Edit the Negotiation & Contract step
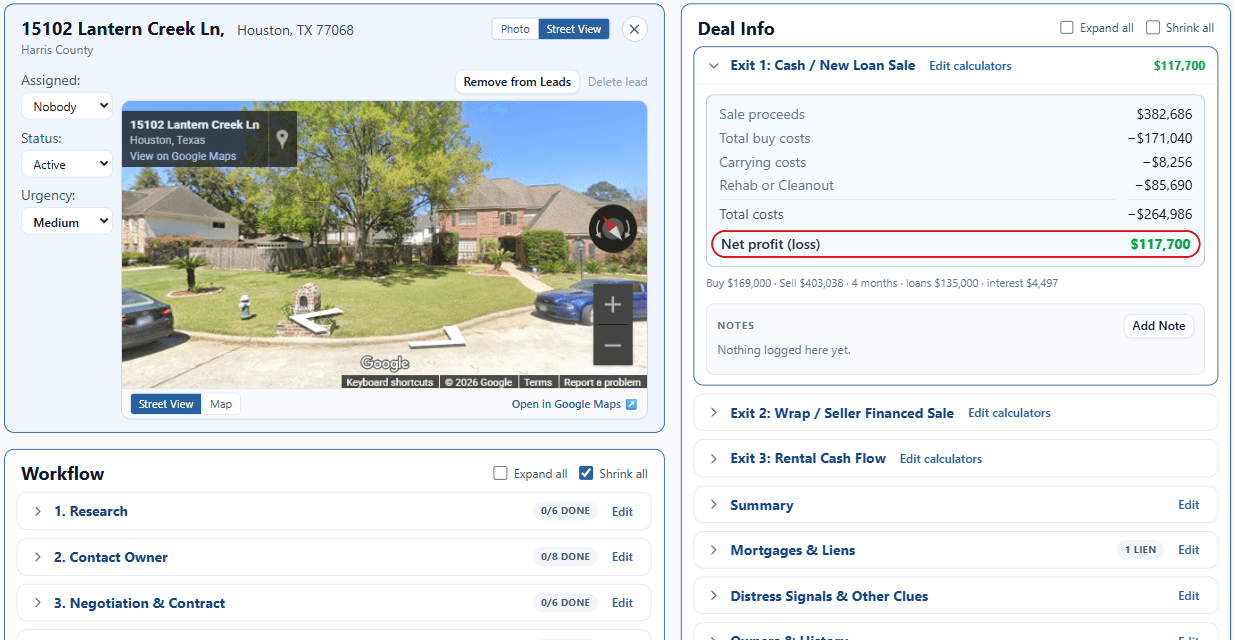The height and width of the screenshot is (640, 1235). click(622, 603)
